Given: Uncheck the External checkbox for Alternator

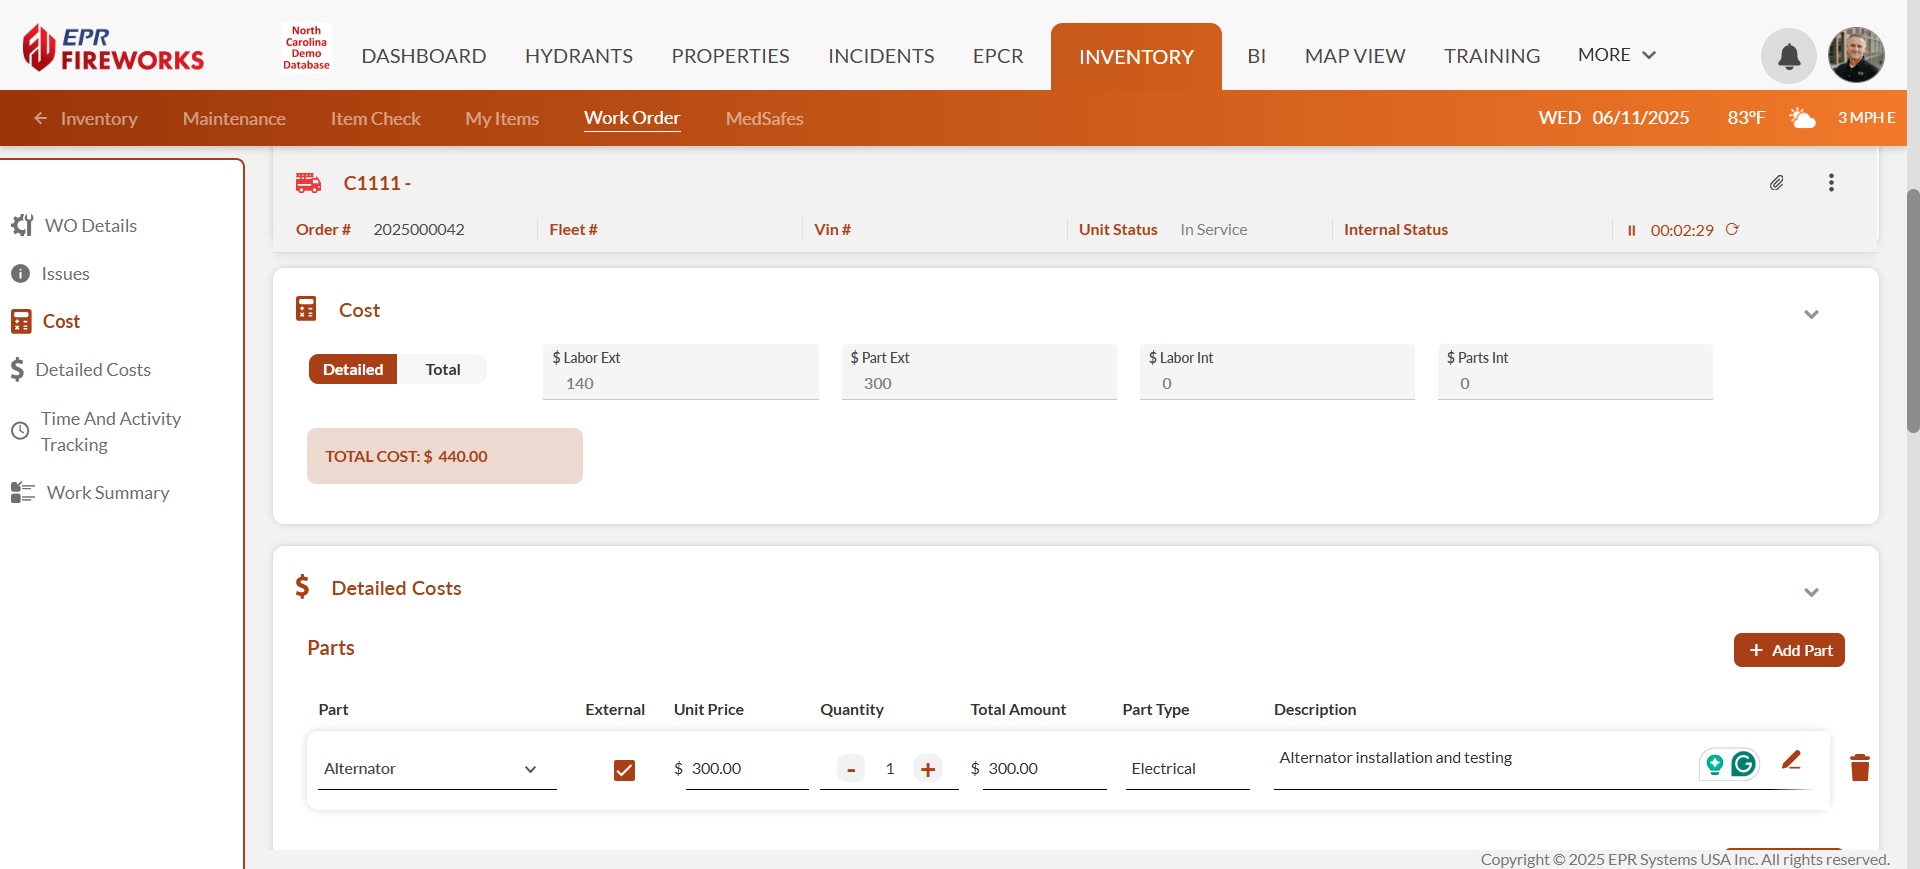Looking at the screenshot, I should (624, 769).
